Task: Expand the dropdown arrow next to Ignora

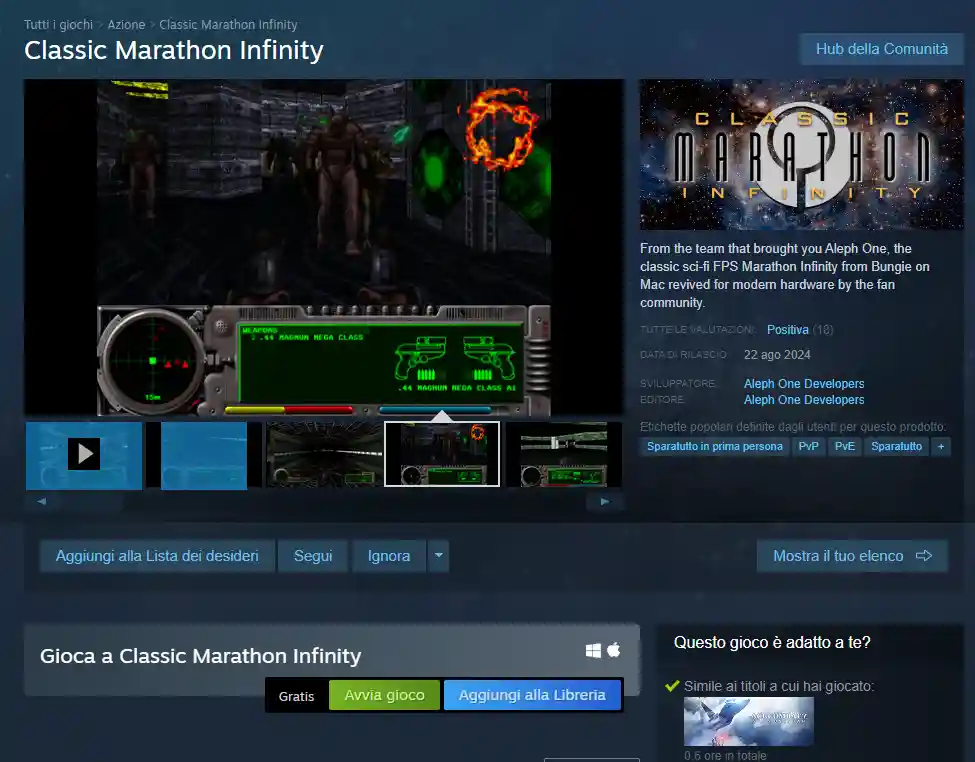Action: click(438, 556)
